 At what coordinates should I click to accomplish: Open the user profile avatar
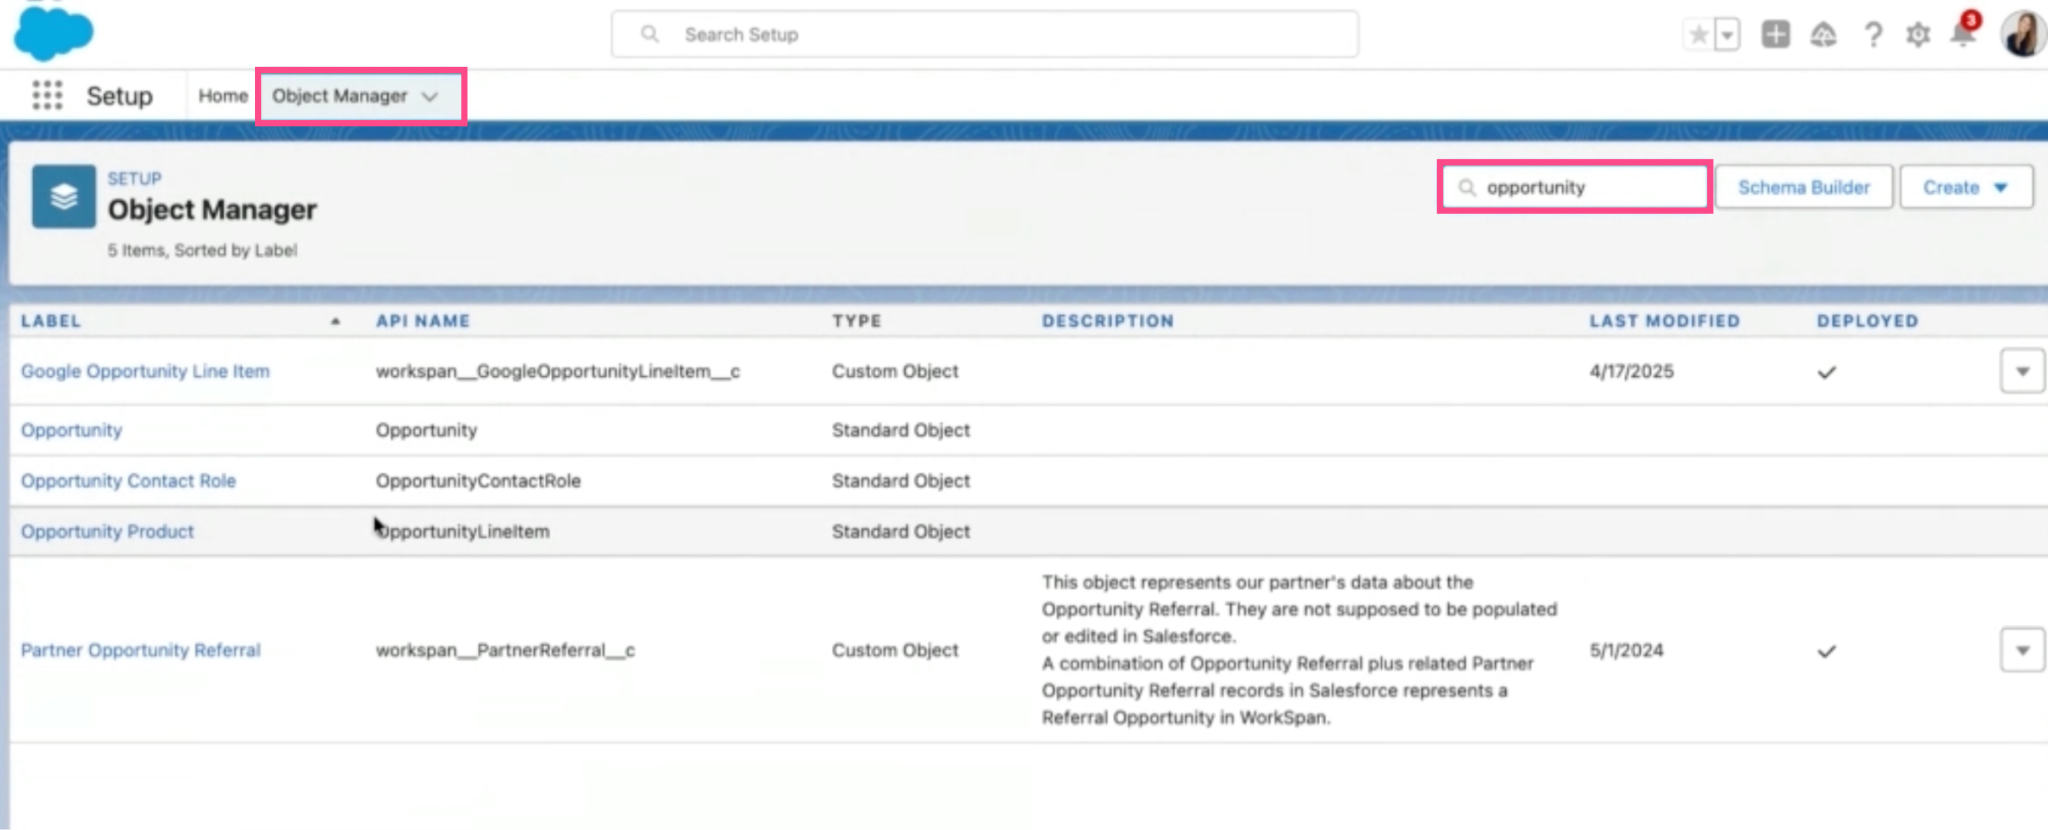2022,33
